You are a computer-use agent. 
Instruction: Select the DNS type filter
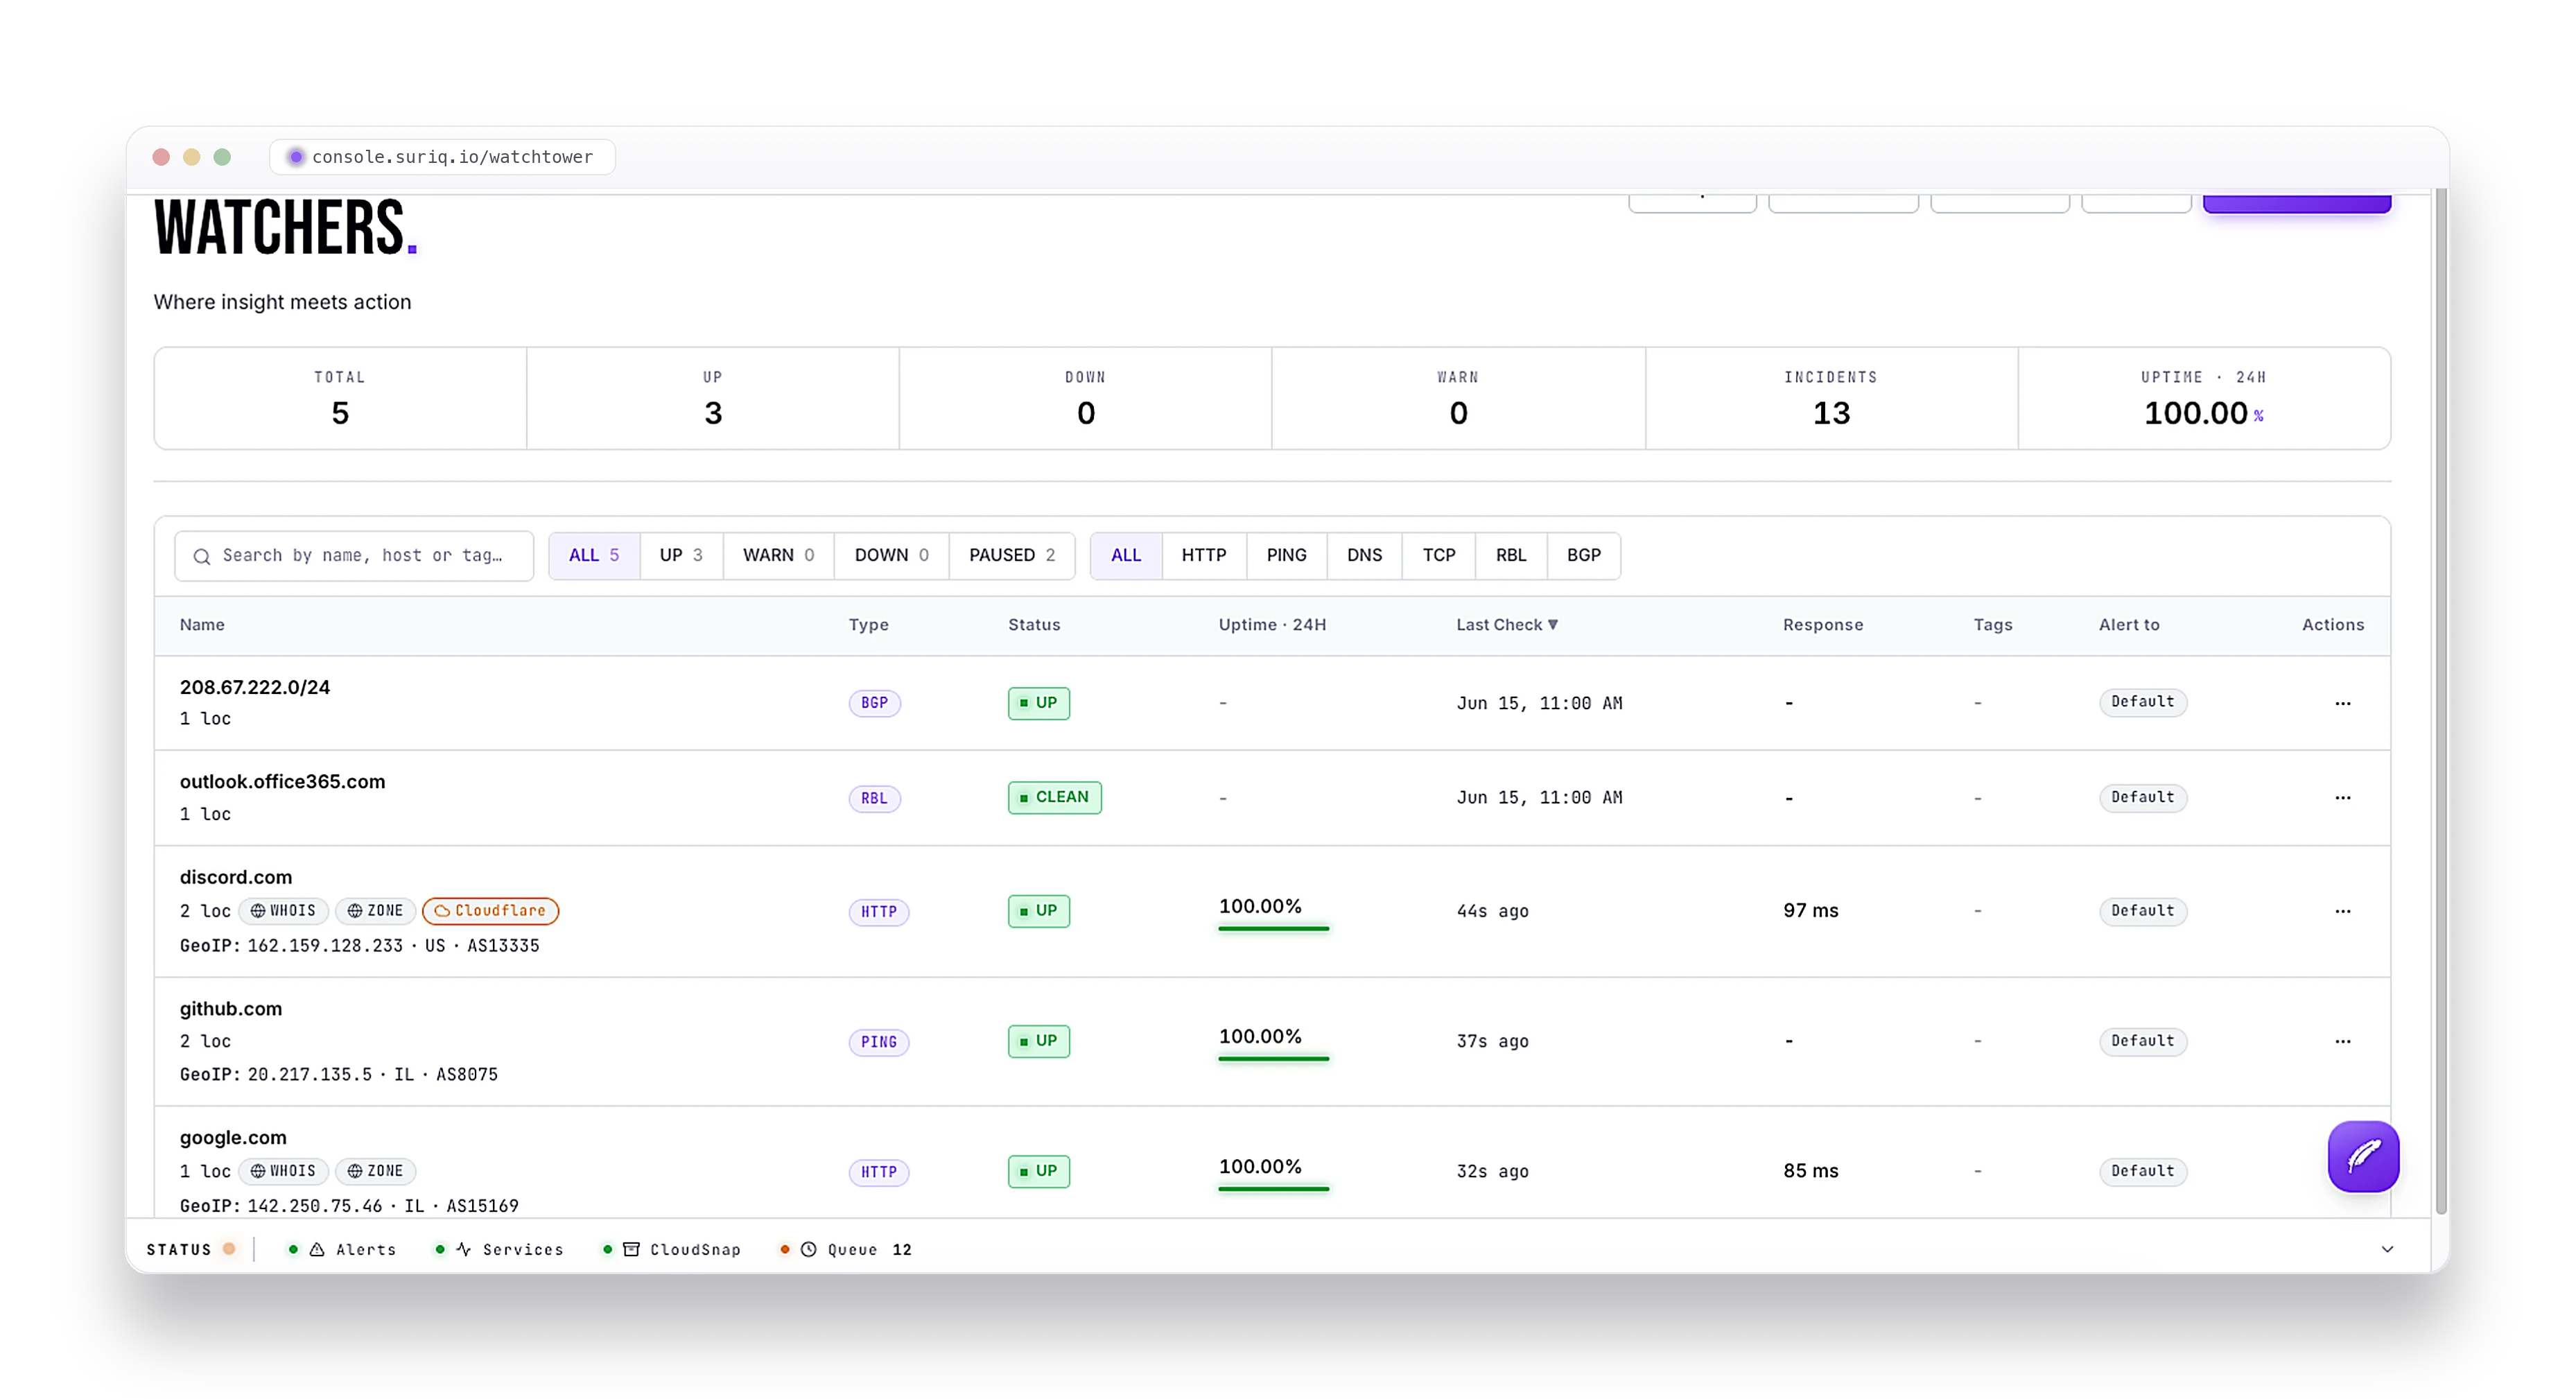click(x=1364, y=555)
